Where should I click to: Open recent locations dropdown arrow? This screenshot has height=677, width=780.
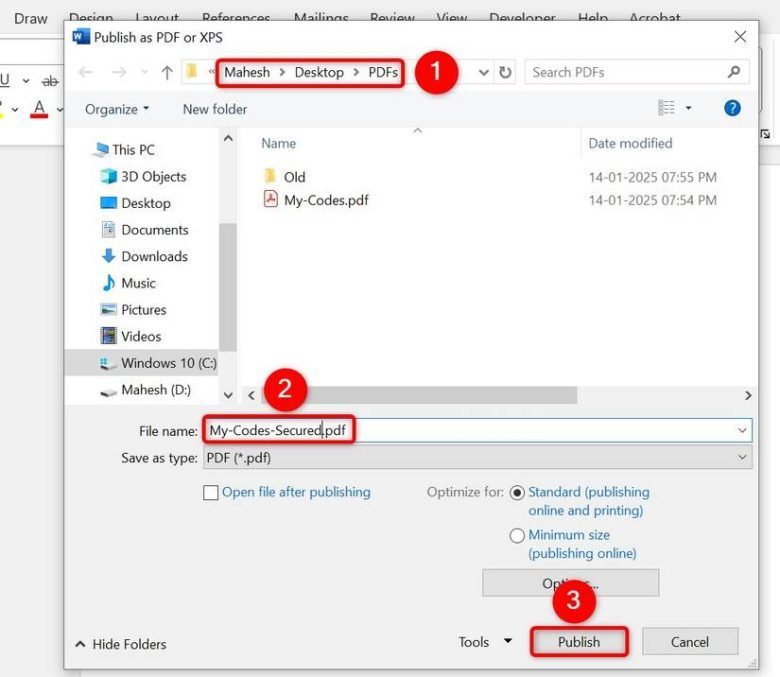[x=144, y=73]
